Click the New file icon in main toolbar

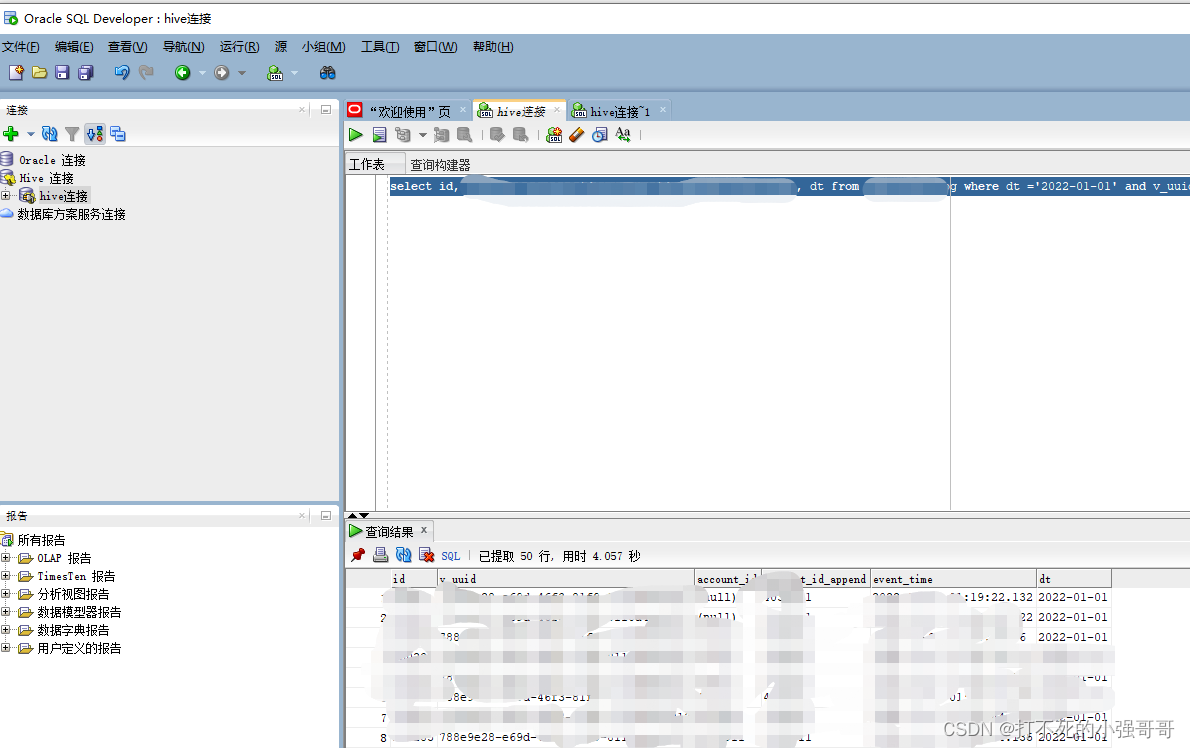[x=16, y=73]
